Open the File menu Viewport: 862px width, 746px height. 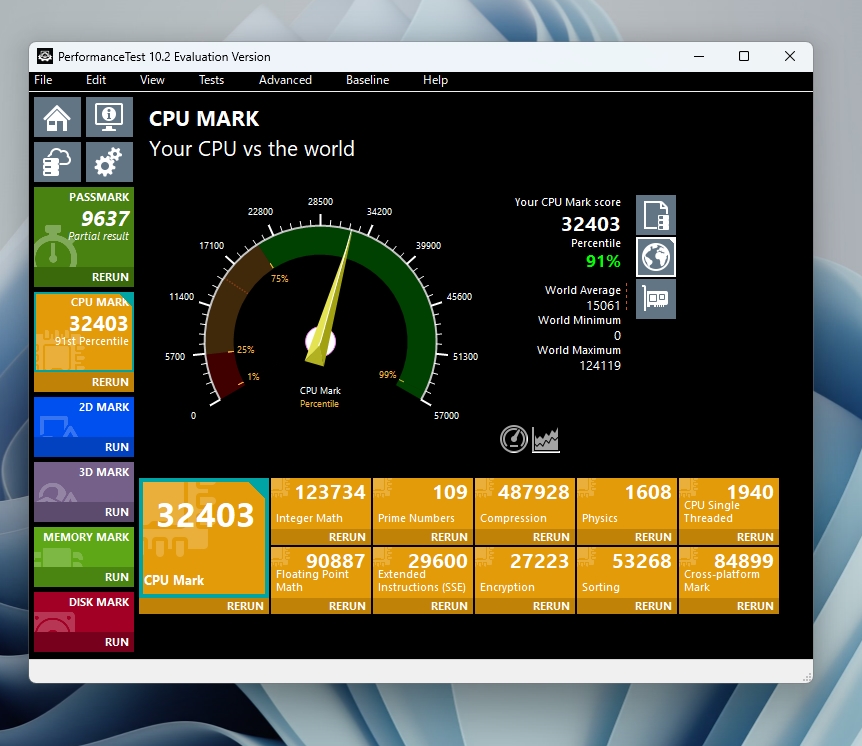[43, 80]
